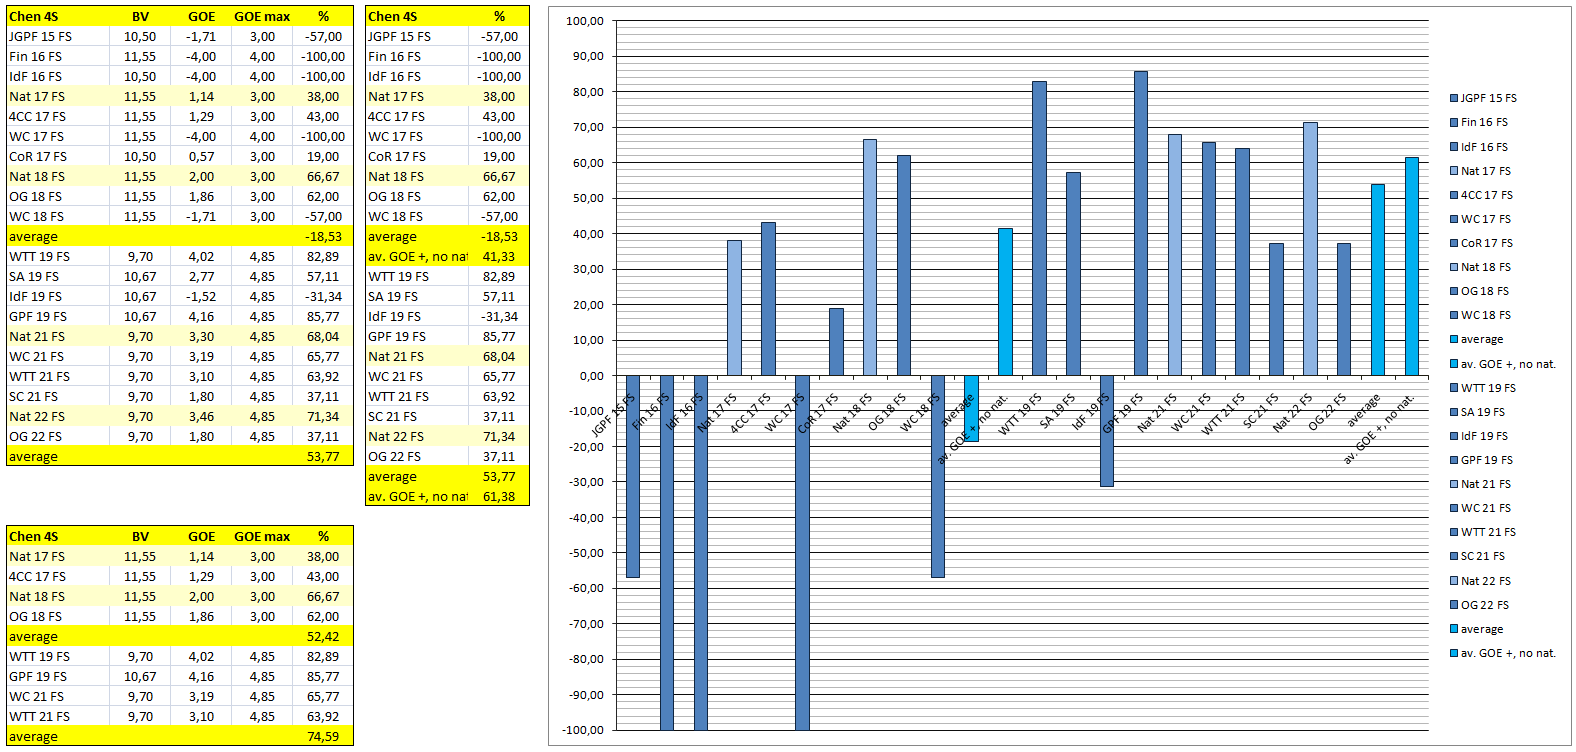
Task: Click the CoR 17 FS legend color swatch
Action: pos(1454,243)
